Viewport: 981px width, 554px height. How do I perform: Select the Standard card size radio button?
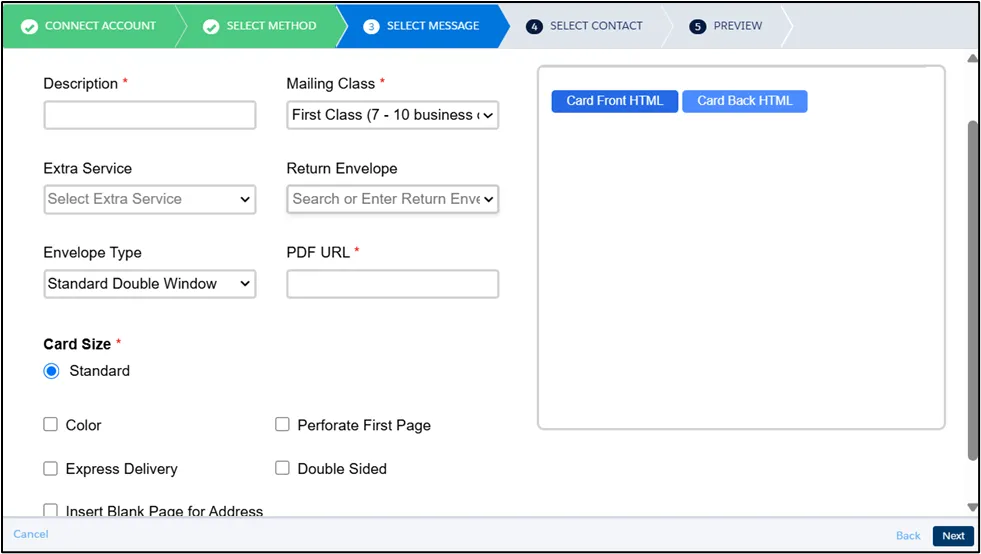[x=52, y=371]
